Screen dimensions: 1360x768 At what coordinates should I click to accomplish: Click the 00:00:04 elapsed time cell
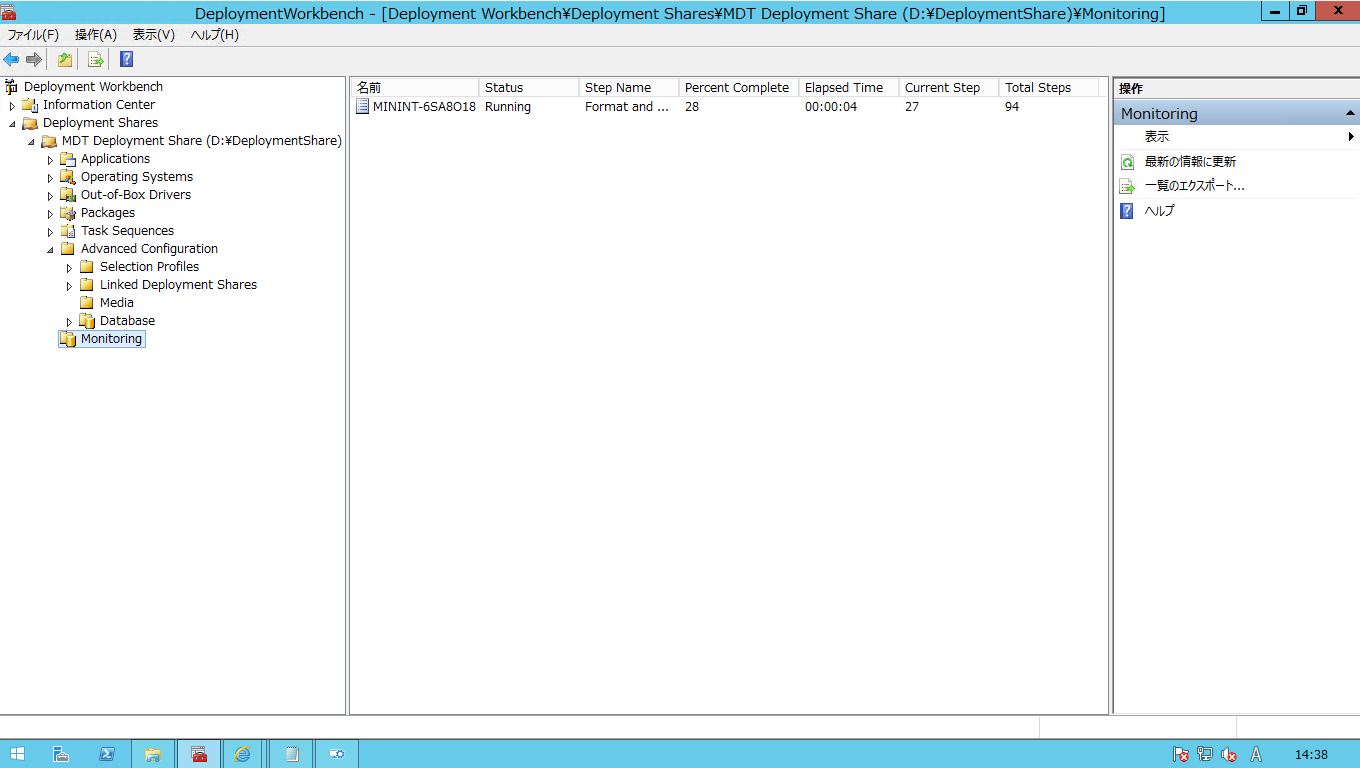(831, 107)
